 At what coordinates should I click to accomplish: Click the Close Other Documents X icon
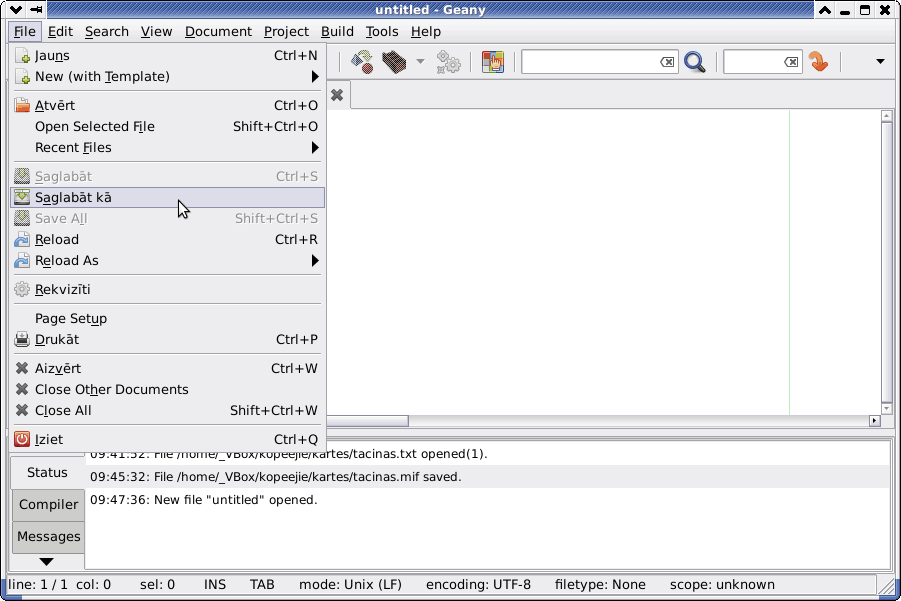coord(22,390)
